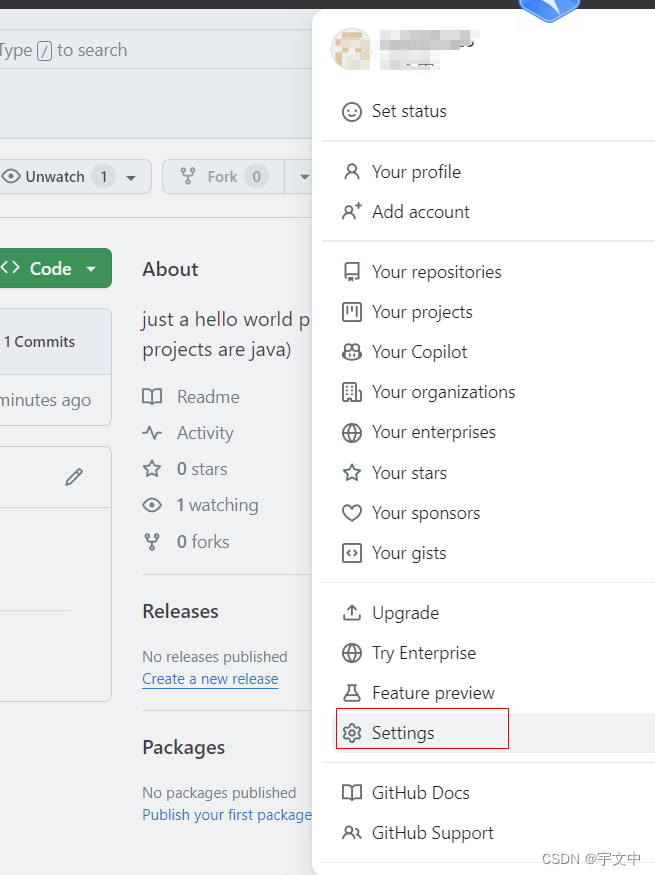Image resolution: width=655 pixels, height=875 pixels.
Task: Open the 1 Commits link
Action: 39,342
